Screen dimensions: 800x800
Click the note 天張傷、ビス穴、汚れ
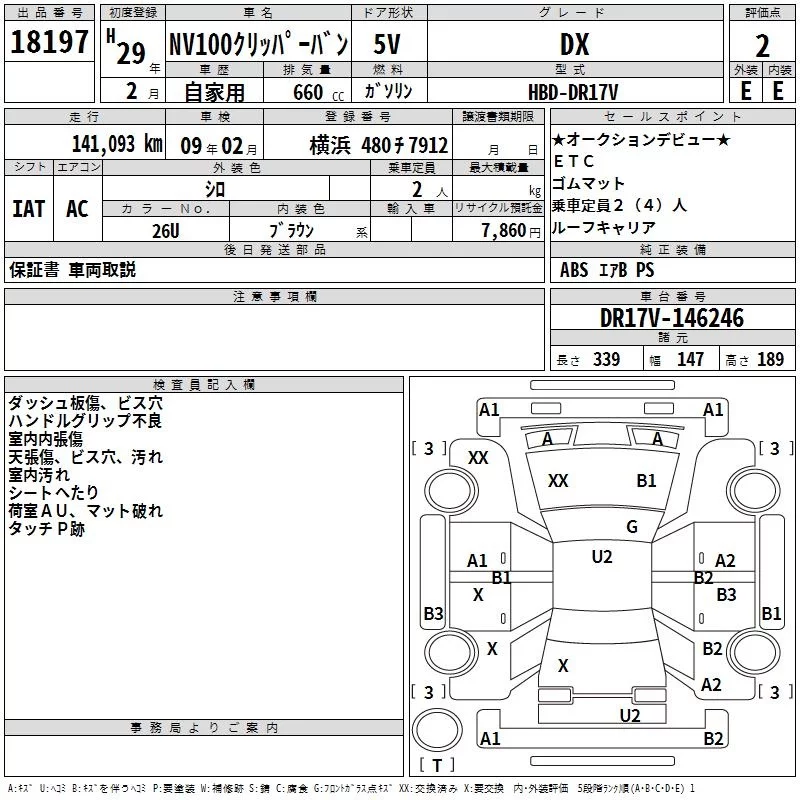(x=85, y=457)
